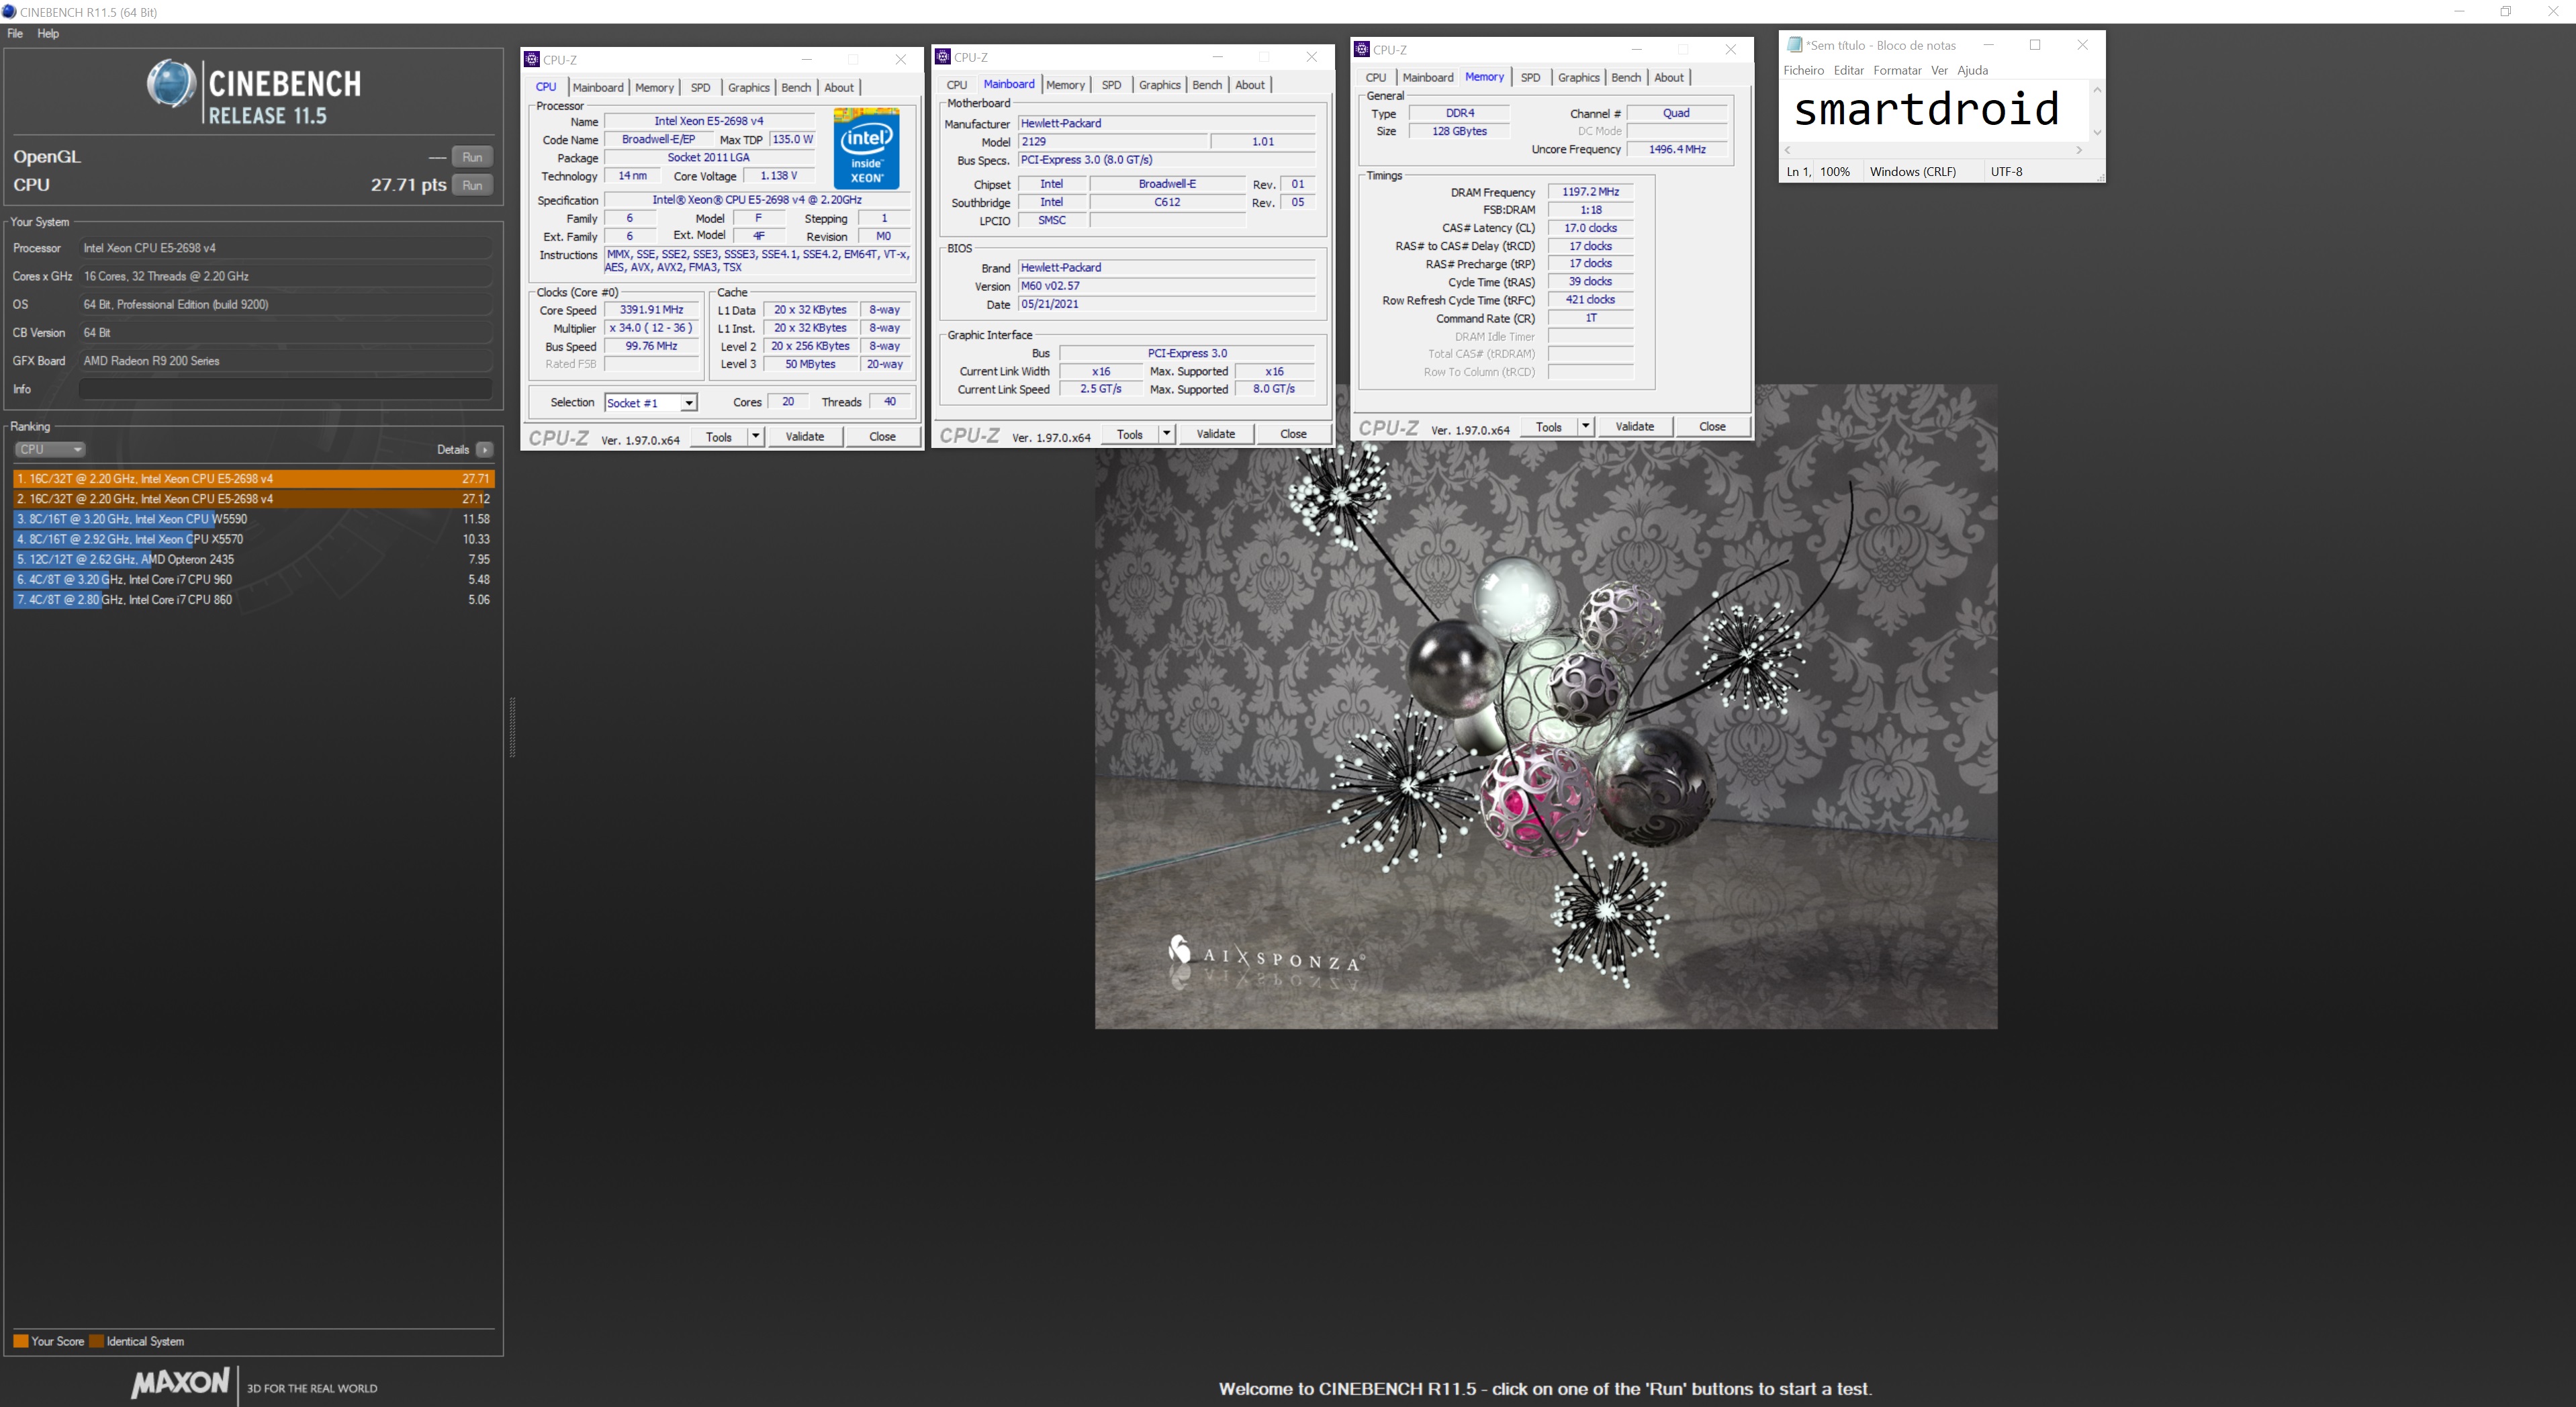This screenshot has height=1407, width=2576.
Task: Select ranking row AMD Opteron 2435
Action: pyautogui.click(x=254, y=559)
